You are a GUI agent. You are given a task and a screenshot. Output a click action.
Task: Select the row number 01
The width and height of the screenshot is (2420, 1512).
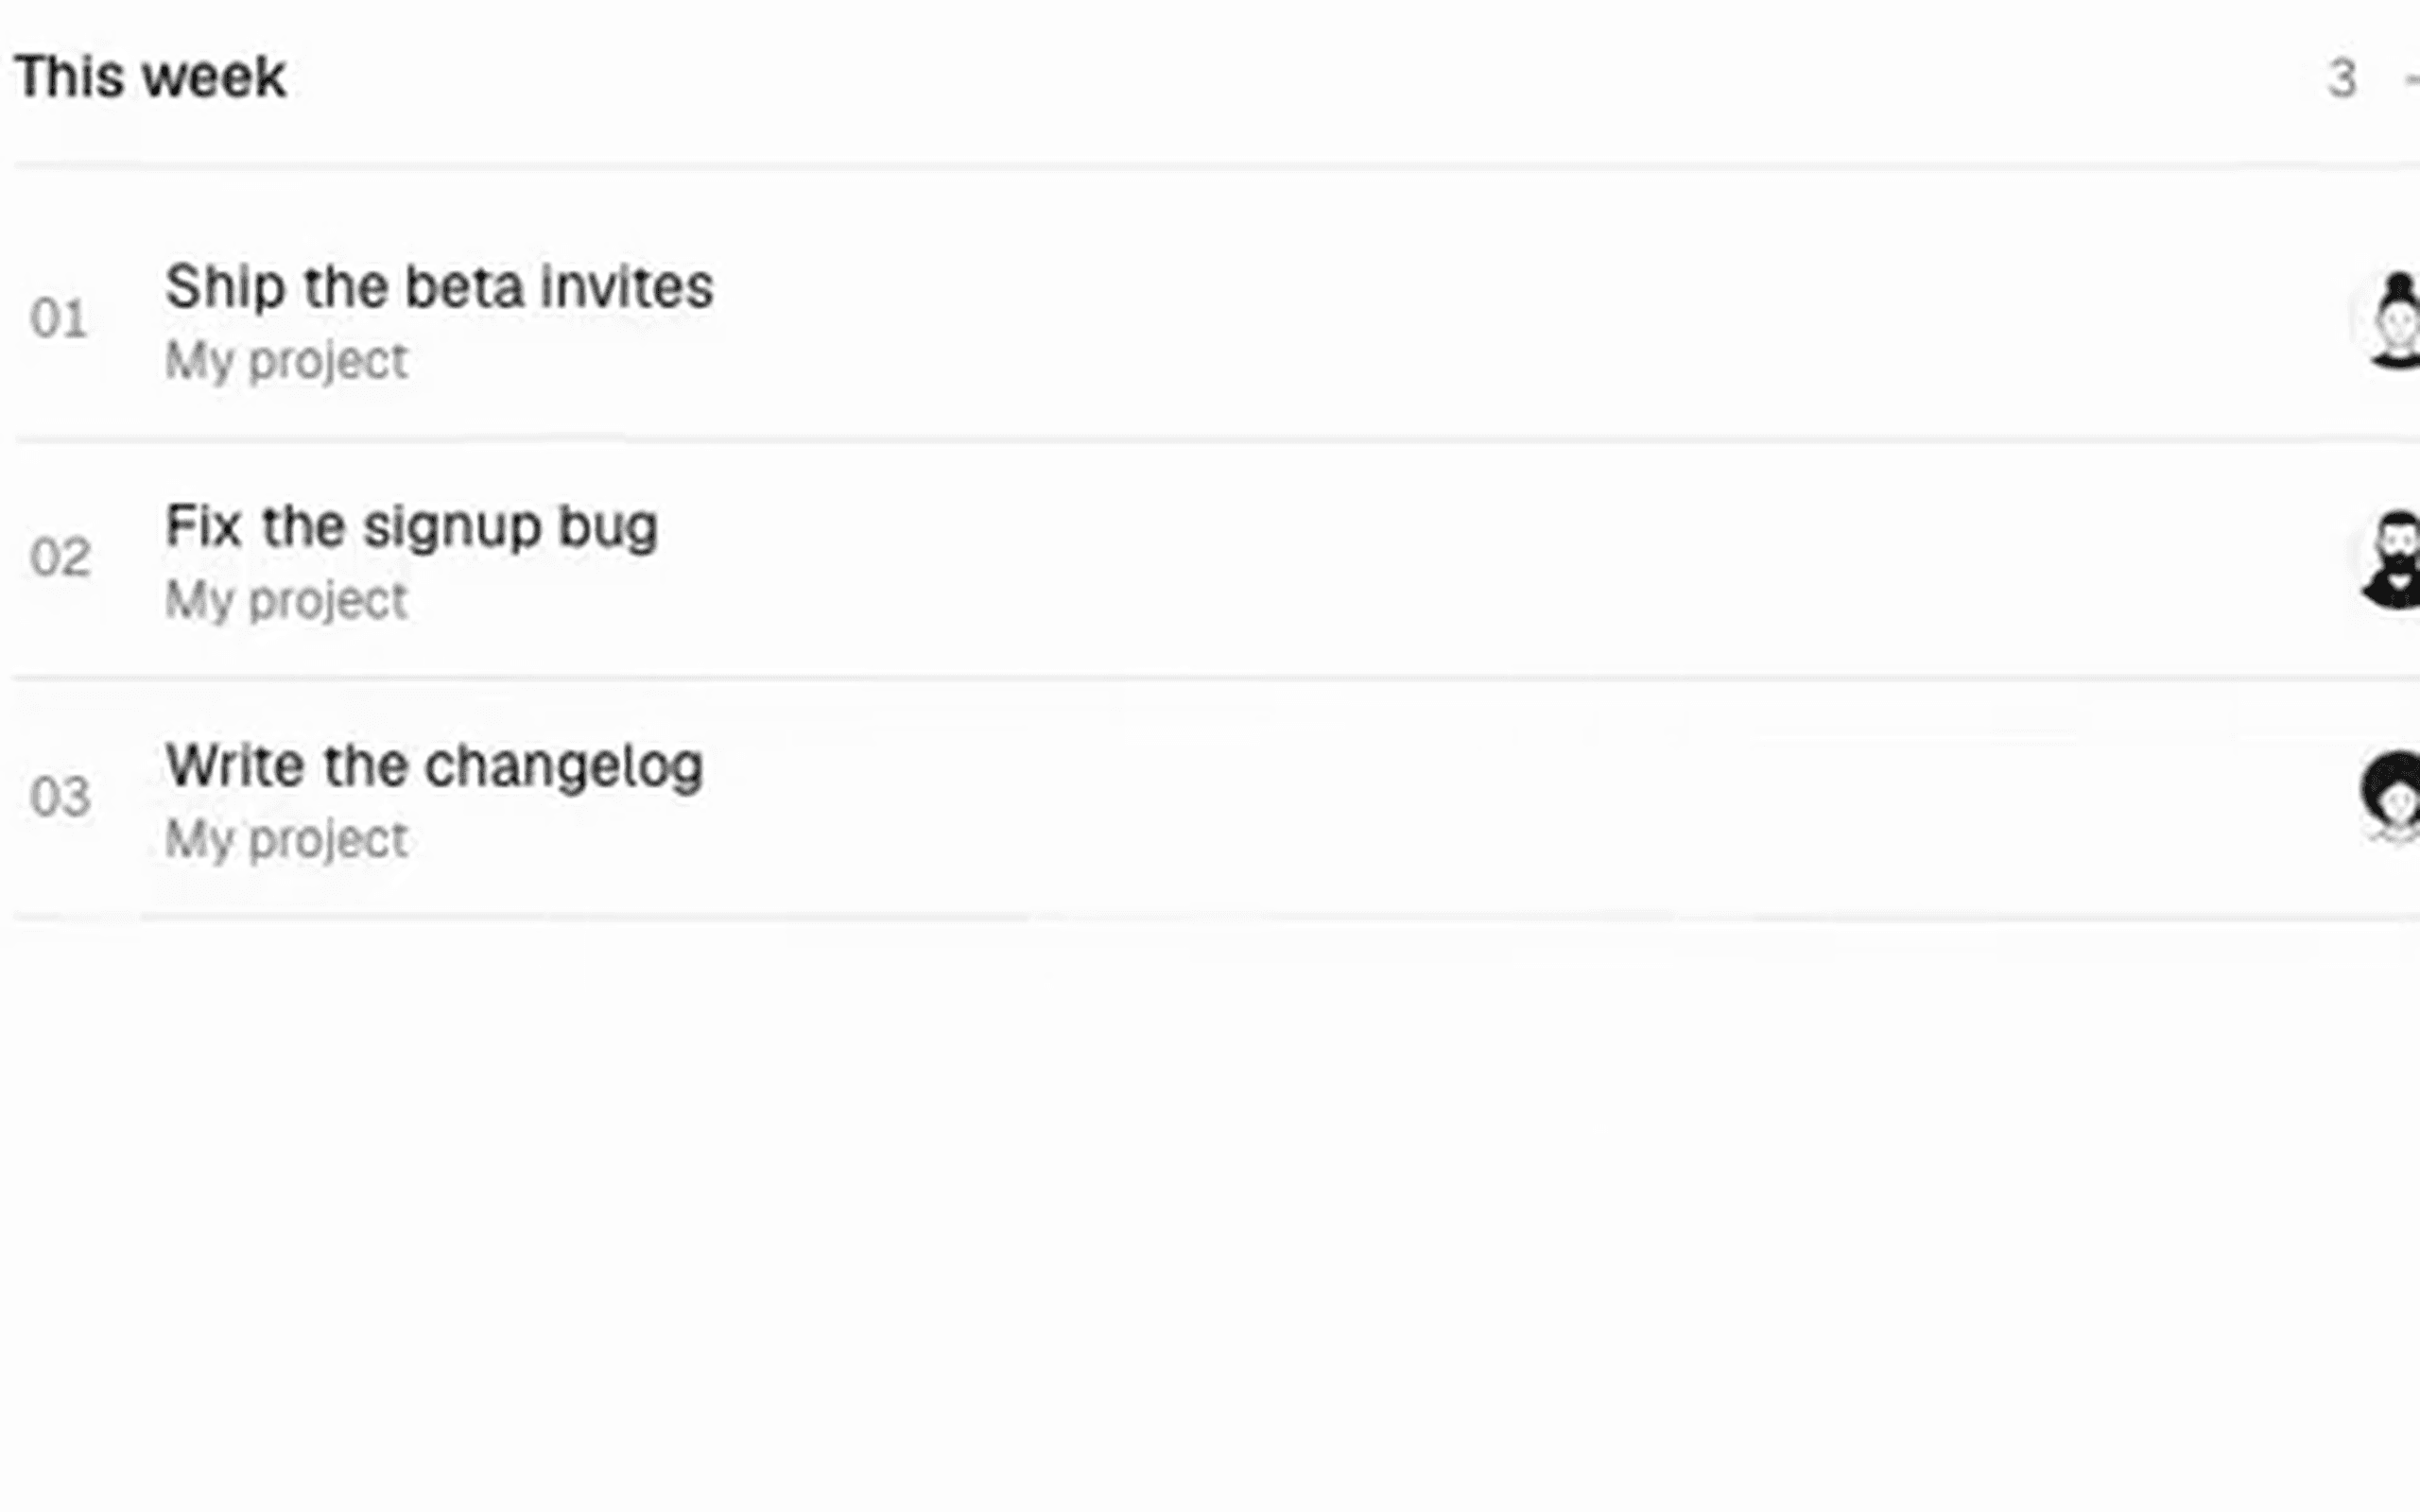click(59, 319)
